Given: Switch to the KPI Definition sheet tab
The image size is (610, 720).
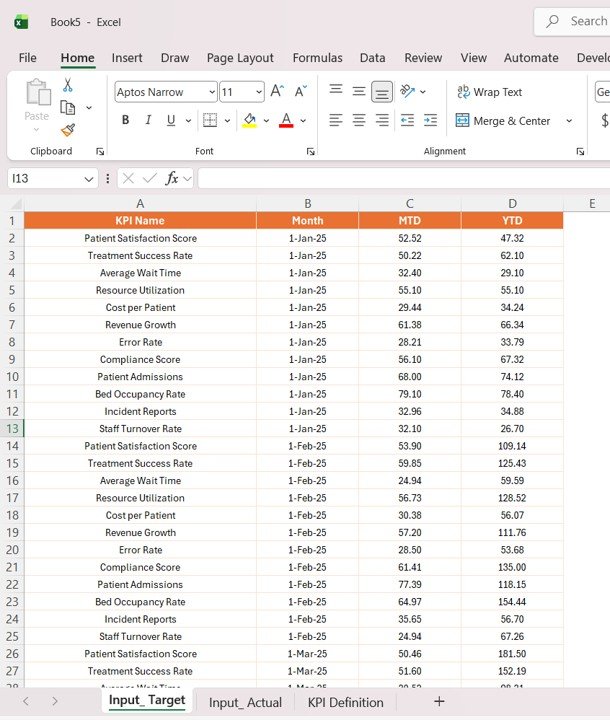Looking at the screenshot, I should pyautogui.click(x=345, y=702).
